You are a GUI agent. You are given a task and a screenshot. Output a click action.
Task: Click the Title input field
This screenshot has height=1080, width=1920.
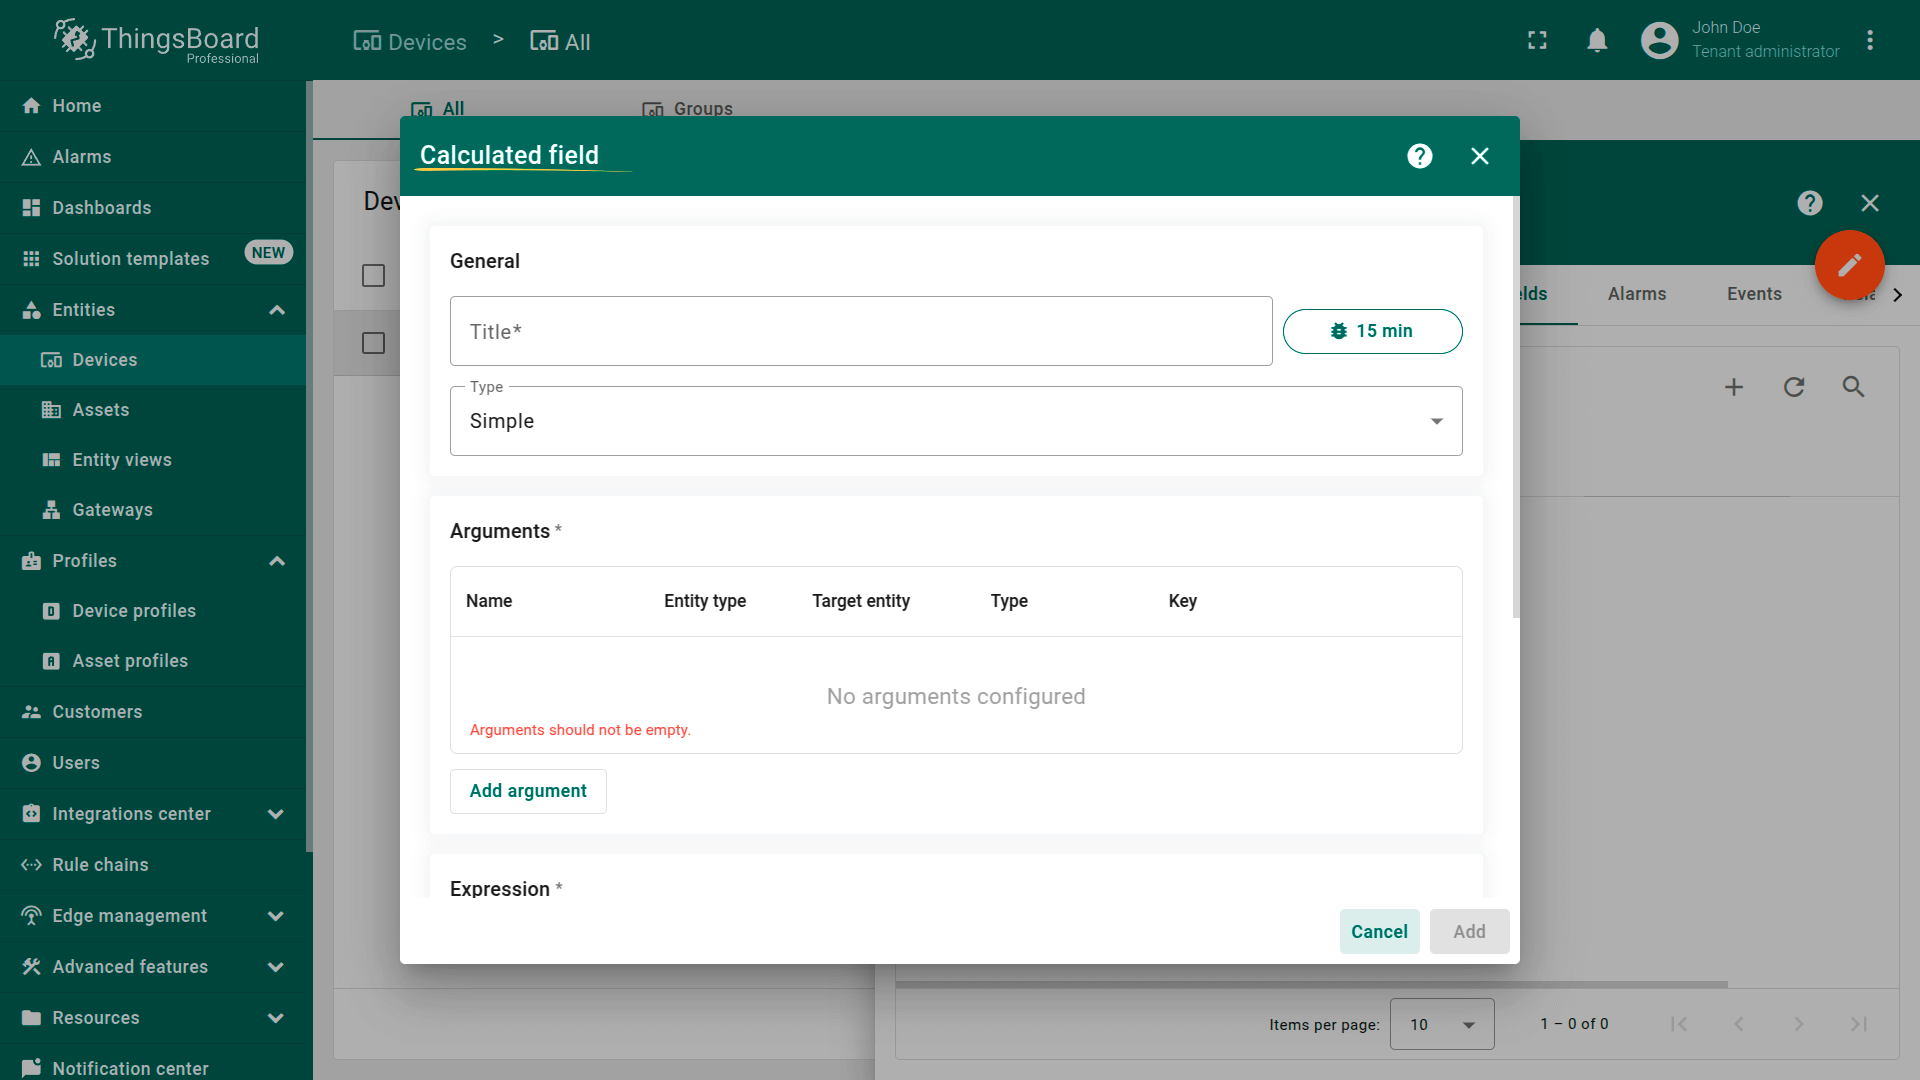coord(860,331)
